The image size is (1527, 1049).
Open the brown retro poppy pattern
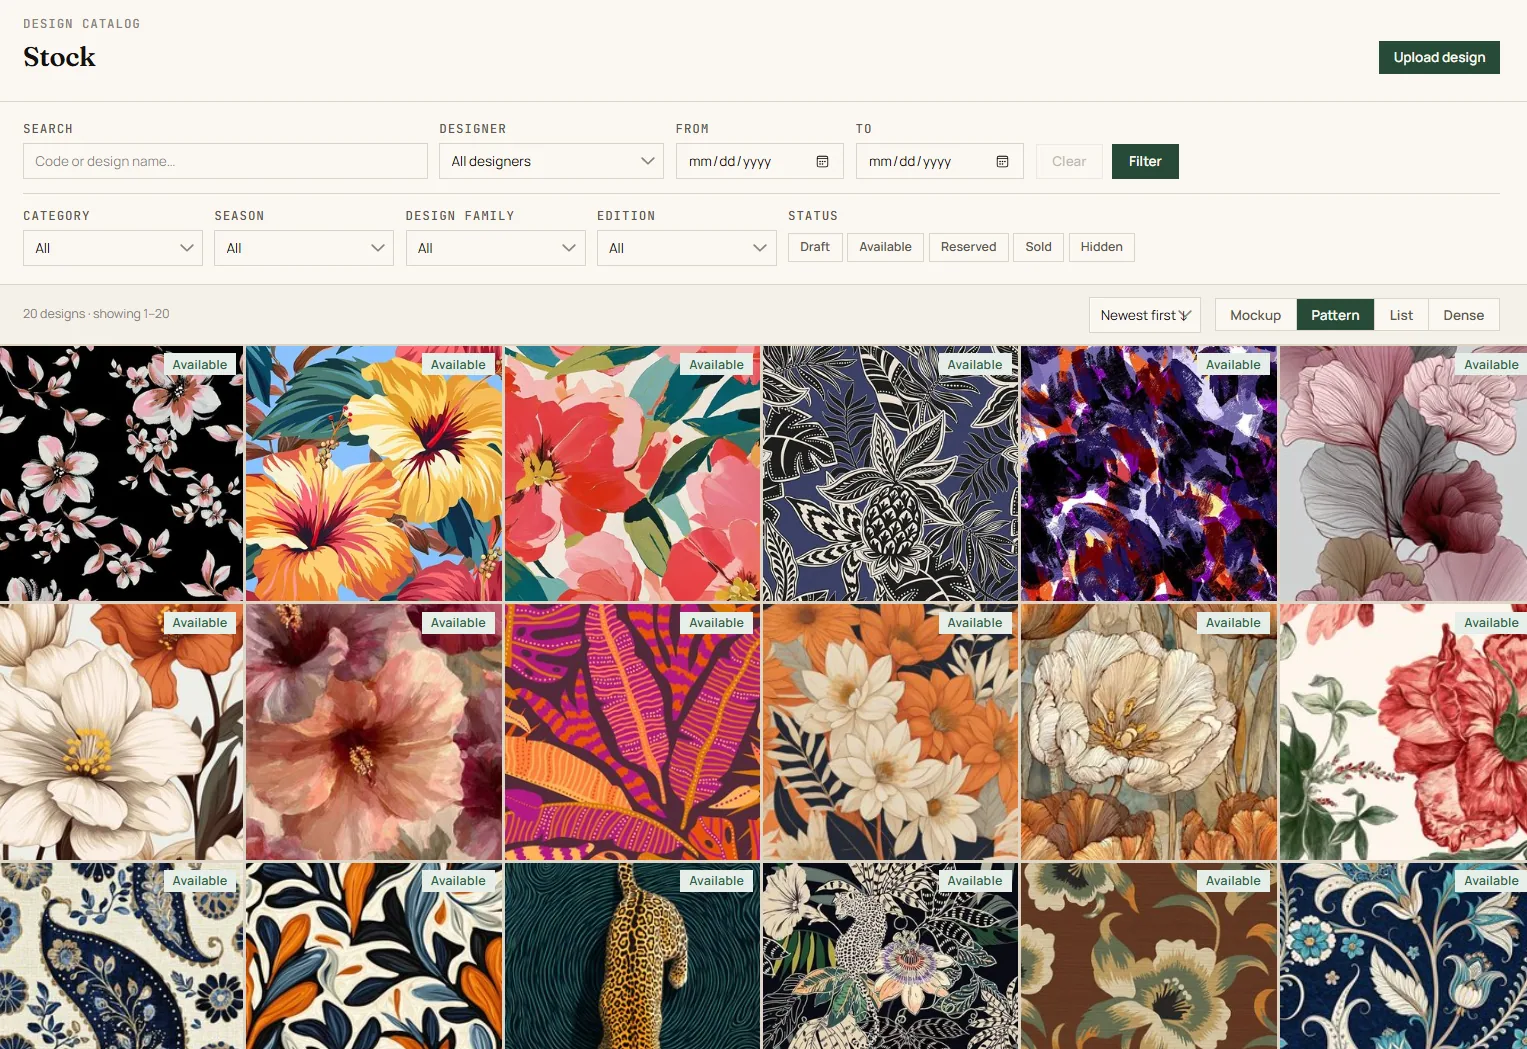tap(1149, 956)
